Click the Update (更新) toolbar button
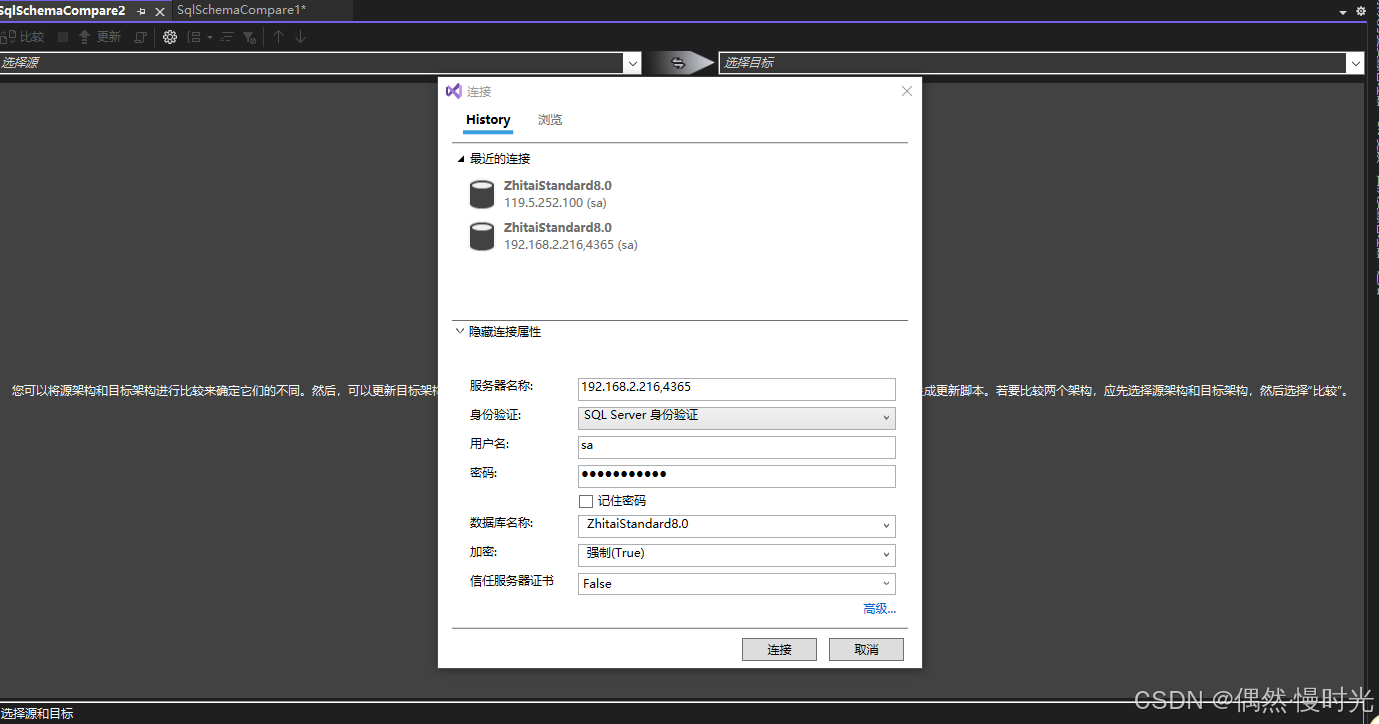This screenshot has height=724, width=1379. click(x=100, y=37)
